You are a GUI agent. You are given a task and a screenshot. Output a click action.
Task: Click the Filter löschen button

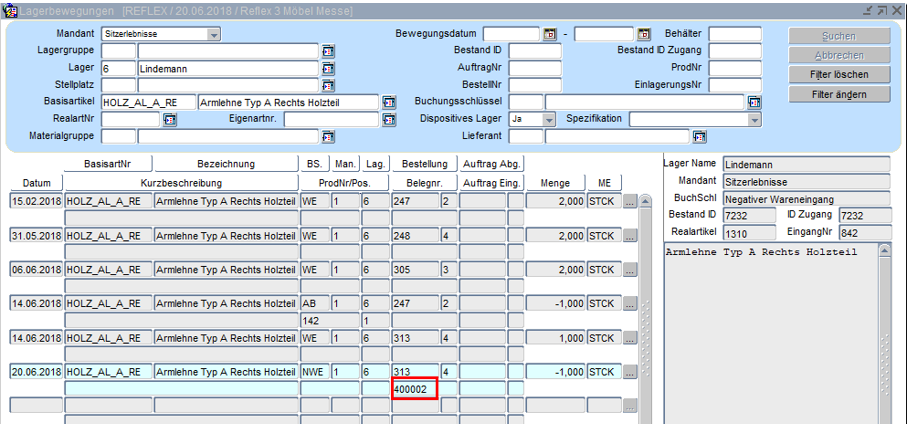pos(838,75)
